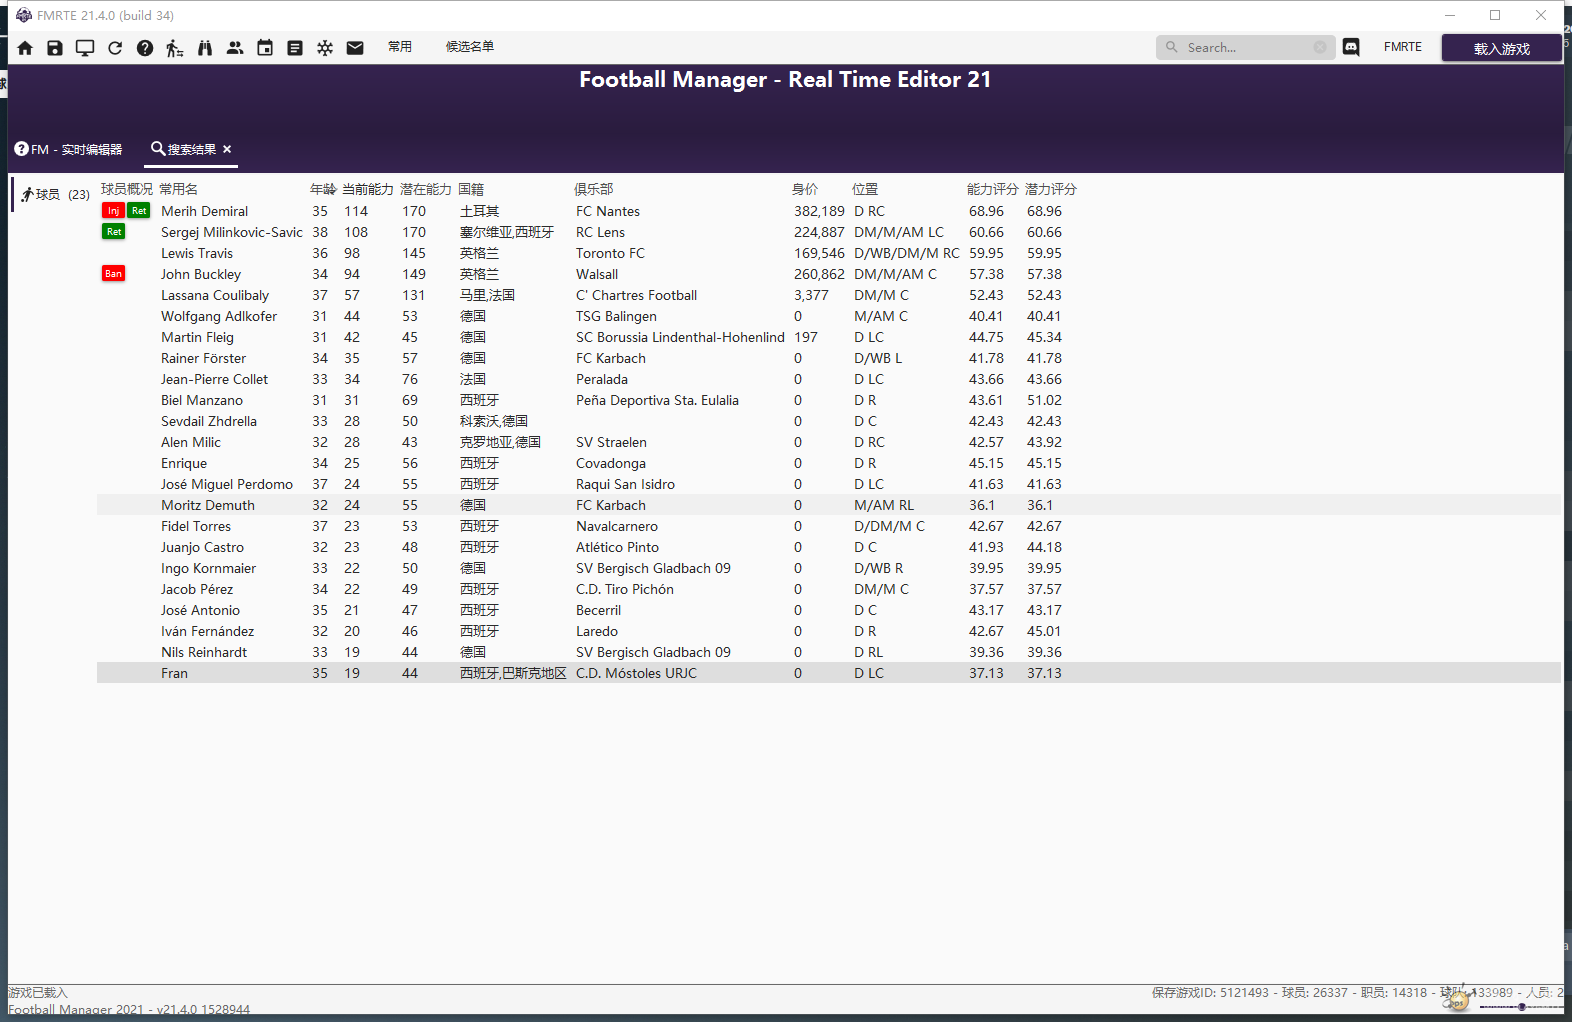Click the 载入游戏 load game button
Image resolution: width=1572 pixels, height=1022 pixels.
point(1501,48)
